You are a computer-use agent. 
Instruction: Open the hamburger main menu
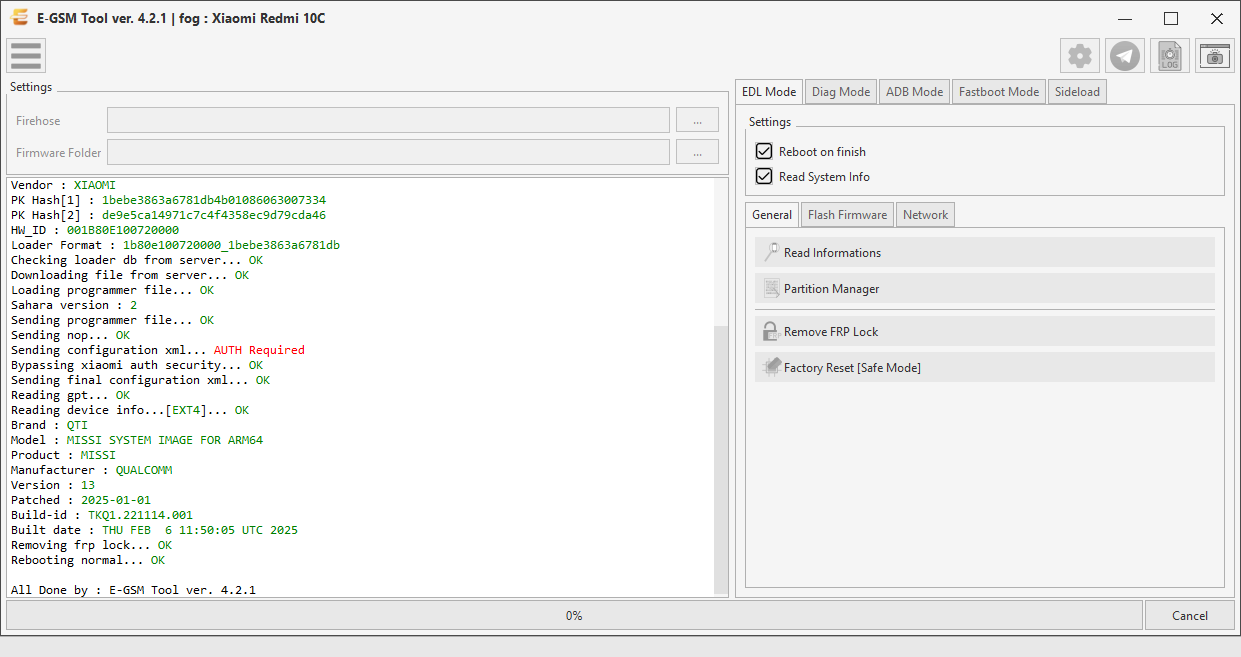click(x=26, y=56)
